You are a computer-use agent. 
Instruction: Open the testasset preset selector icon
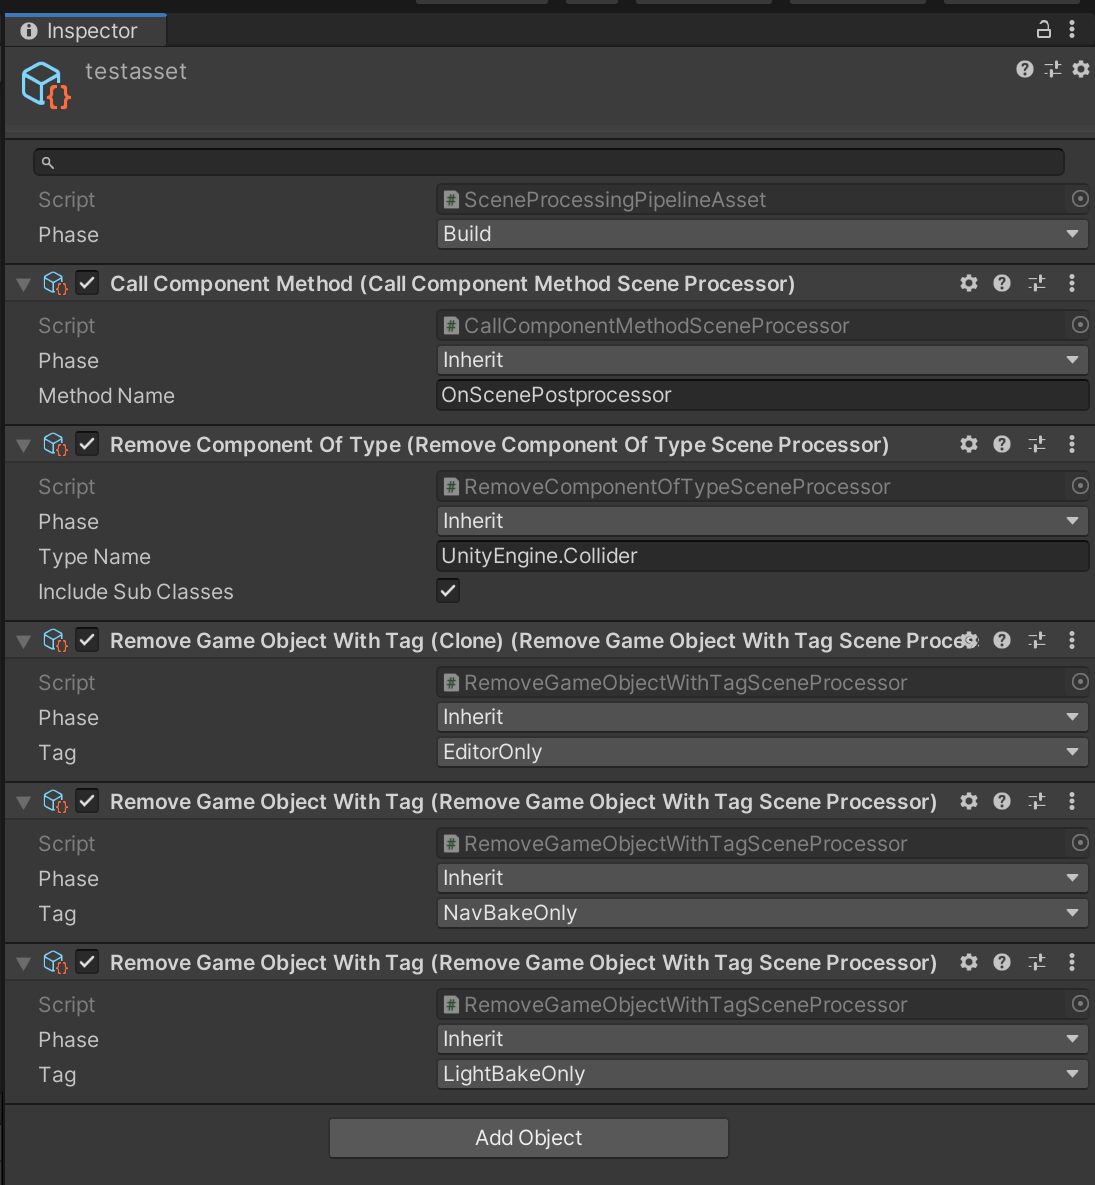click(1052, 69)
